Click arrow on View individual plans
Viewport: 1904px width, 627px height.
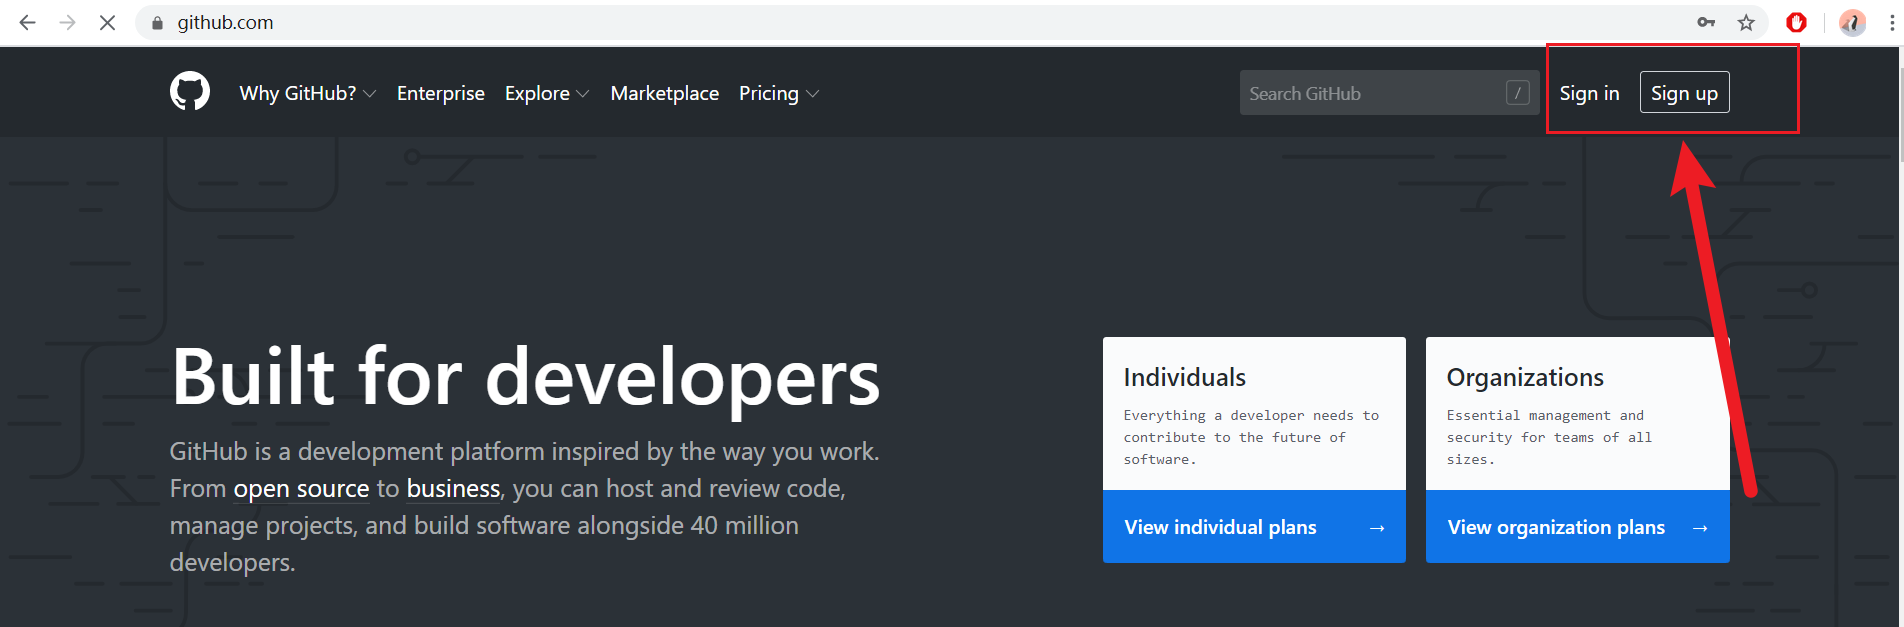(x=1377, y=528)
